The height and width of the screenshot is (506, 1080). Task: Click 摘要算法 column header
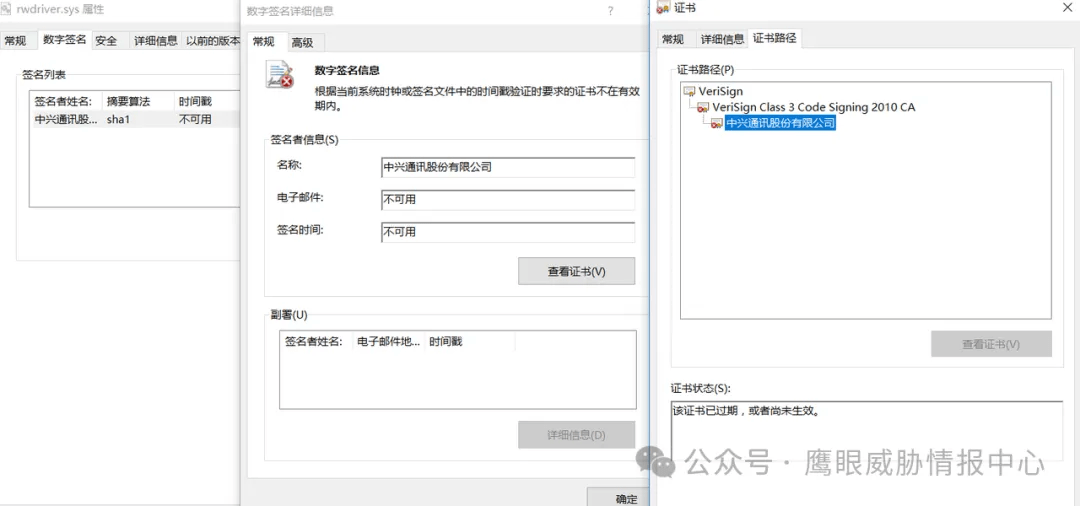(x=138, y=101)
